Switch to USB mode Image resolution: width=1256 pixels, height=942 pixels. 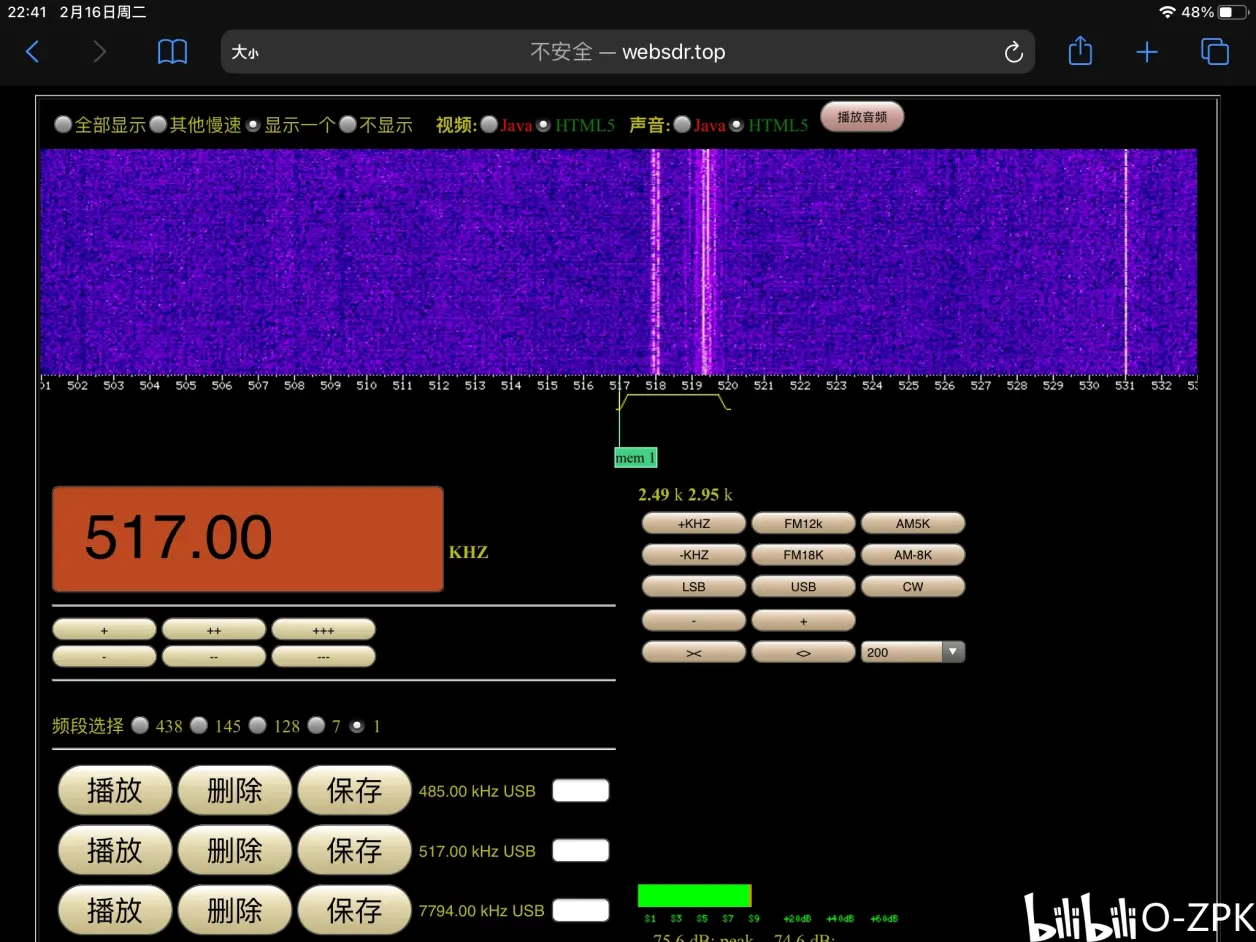[803, 587]
